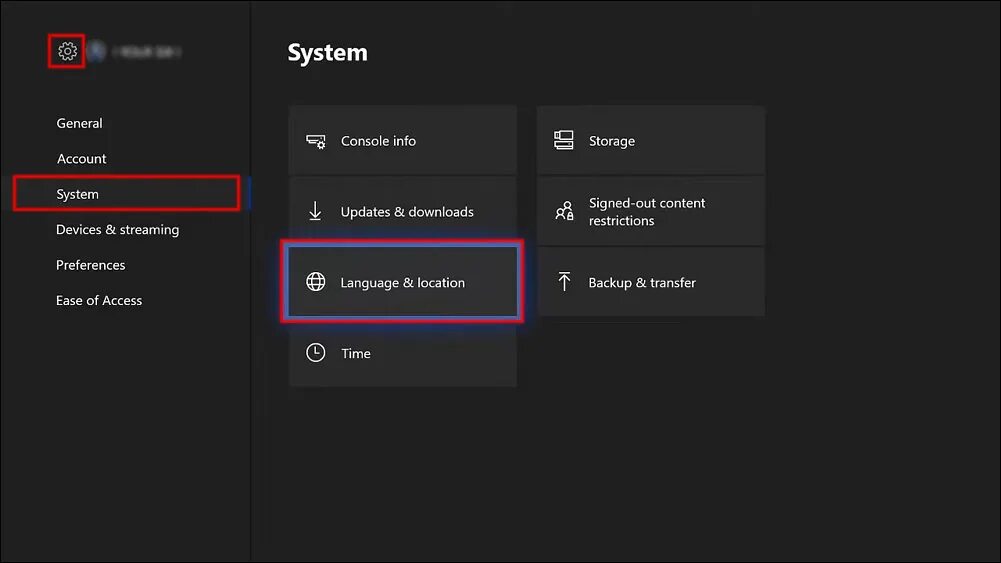Go to Devices & streaming settings
Screen dimensions: 1001x563
[117, 229]
